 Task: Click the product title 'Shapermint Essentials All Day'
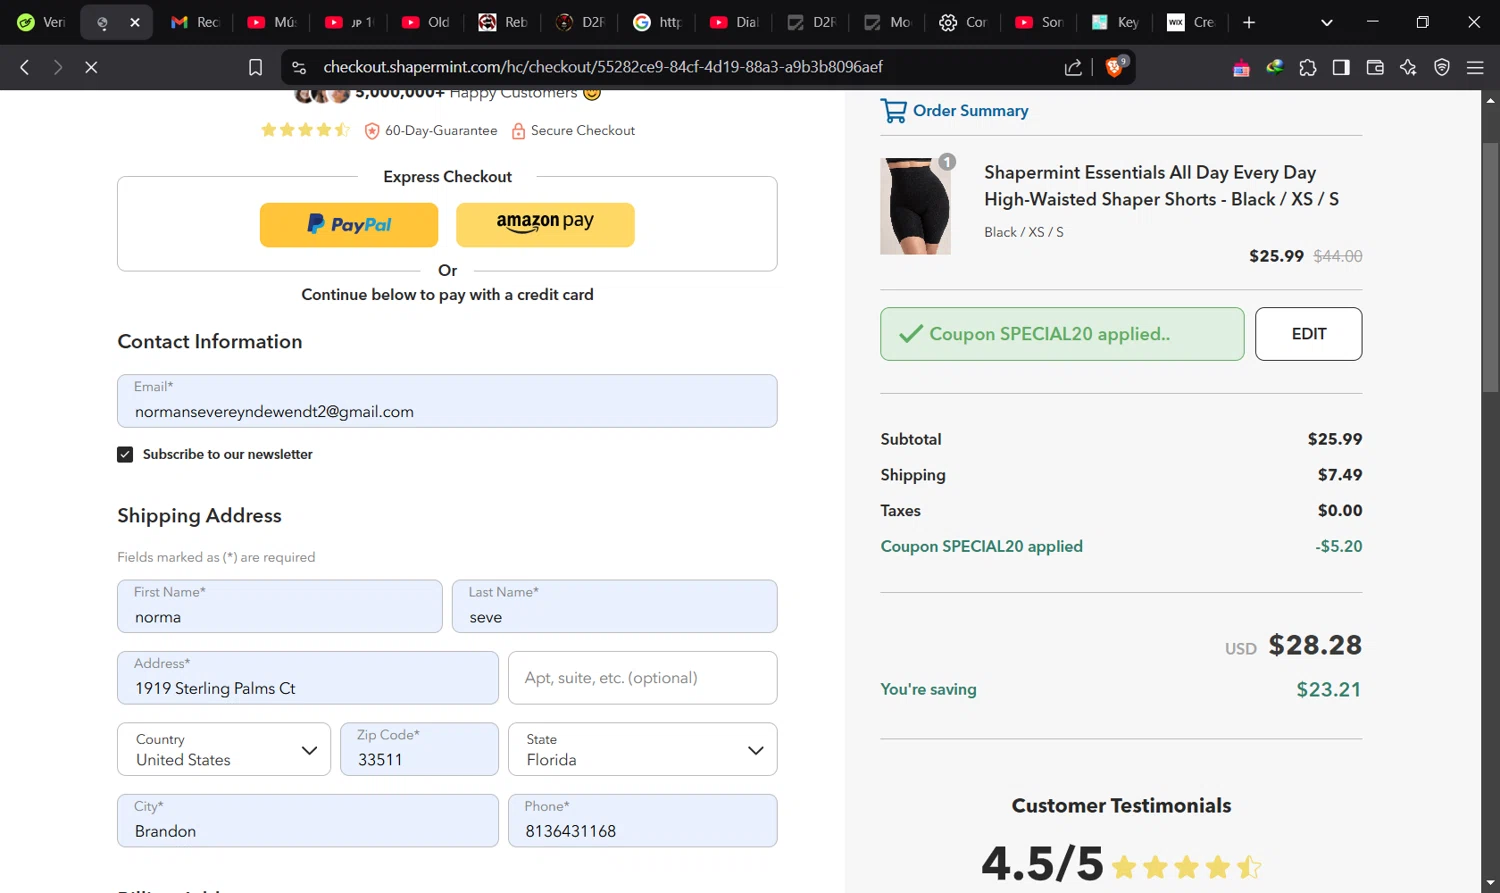1161,186
